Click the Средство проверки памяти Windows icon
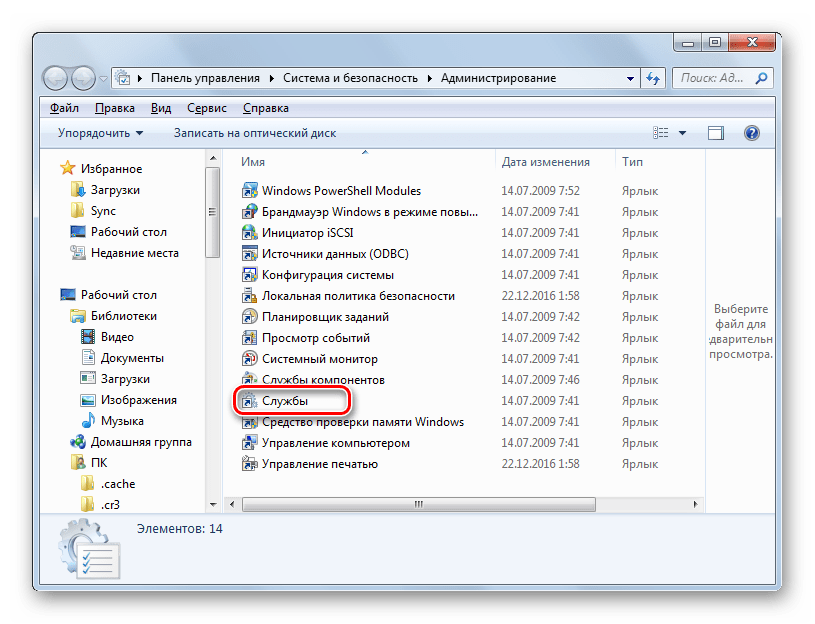Image resolution: width=815 pixels, height=624 pixels. pos(249,422)
